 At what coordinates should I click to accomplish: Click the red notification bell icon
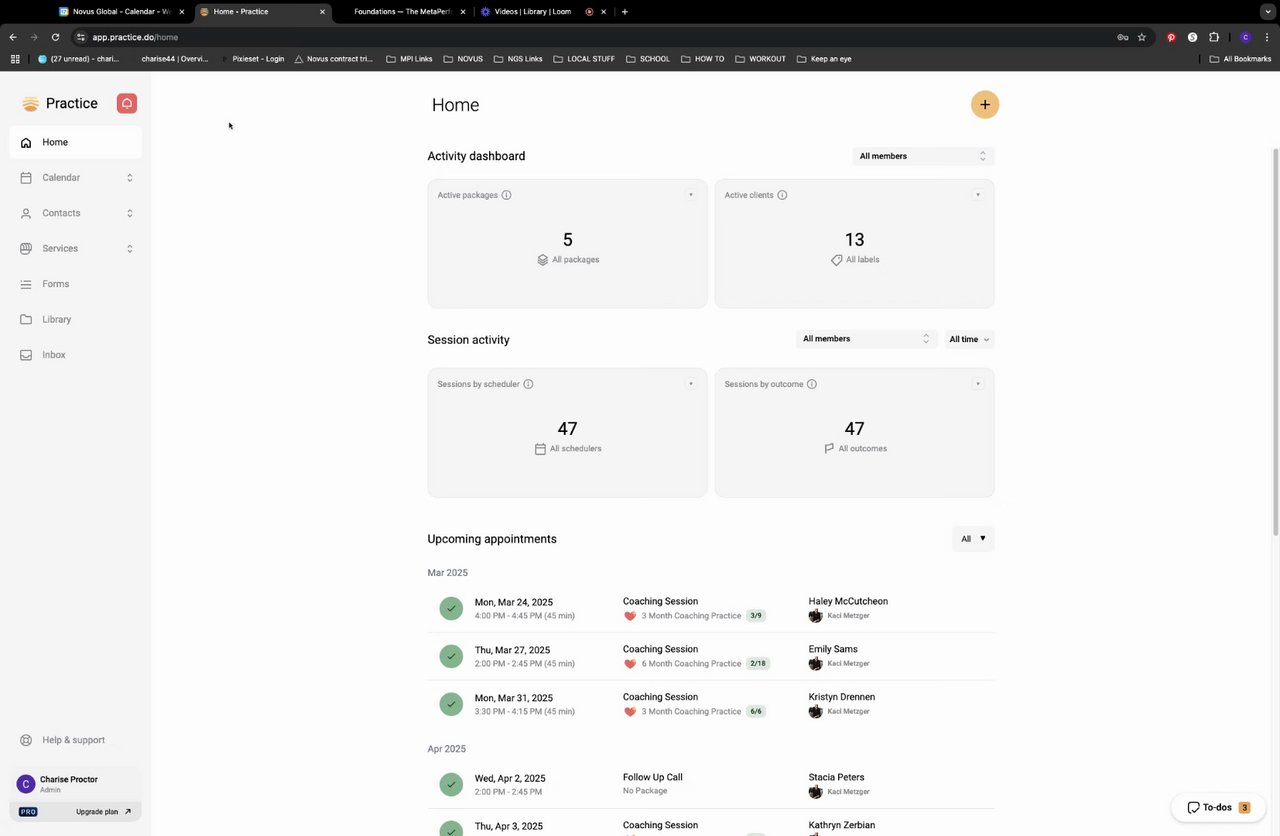point(127,104)
